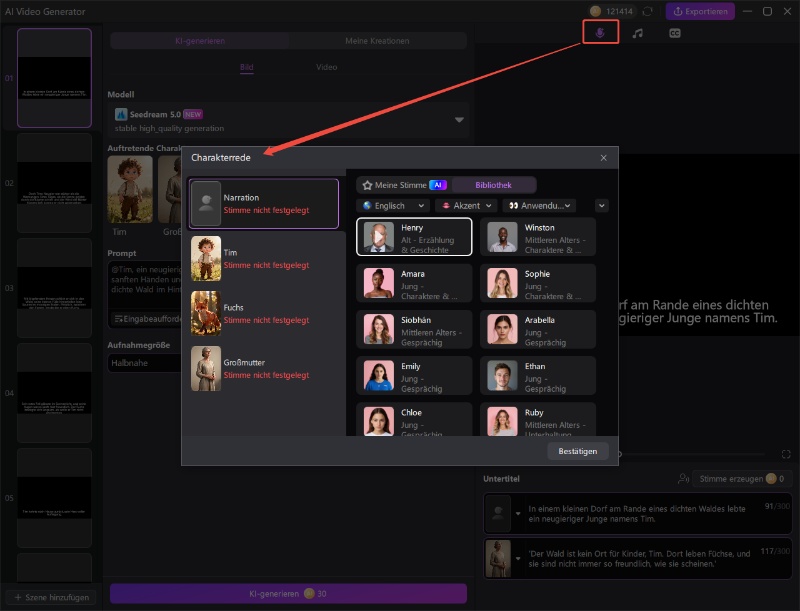Expand the extra voice filters chevron
The height and width of the screenshot is (611, 800).
point(602,206)
